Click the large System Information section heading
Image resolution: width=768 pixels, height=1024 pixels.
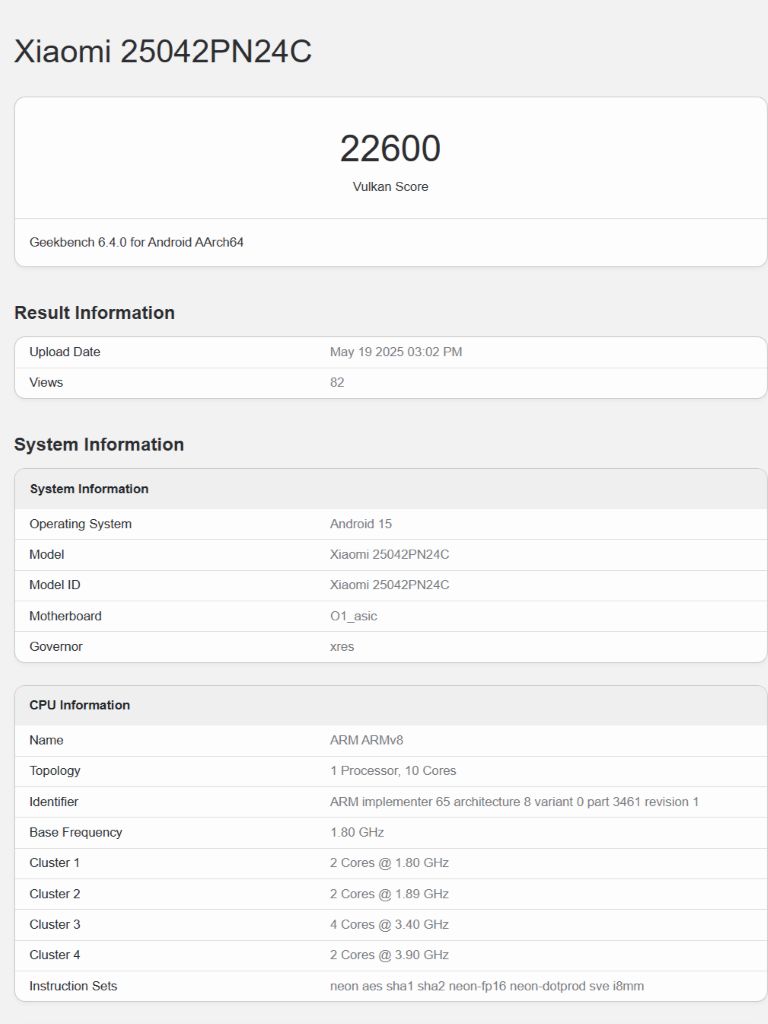click(99, 445)
